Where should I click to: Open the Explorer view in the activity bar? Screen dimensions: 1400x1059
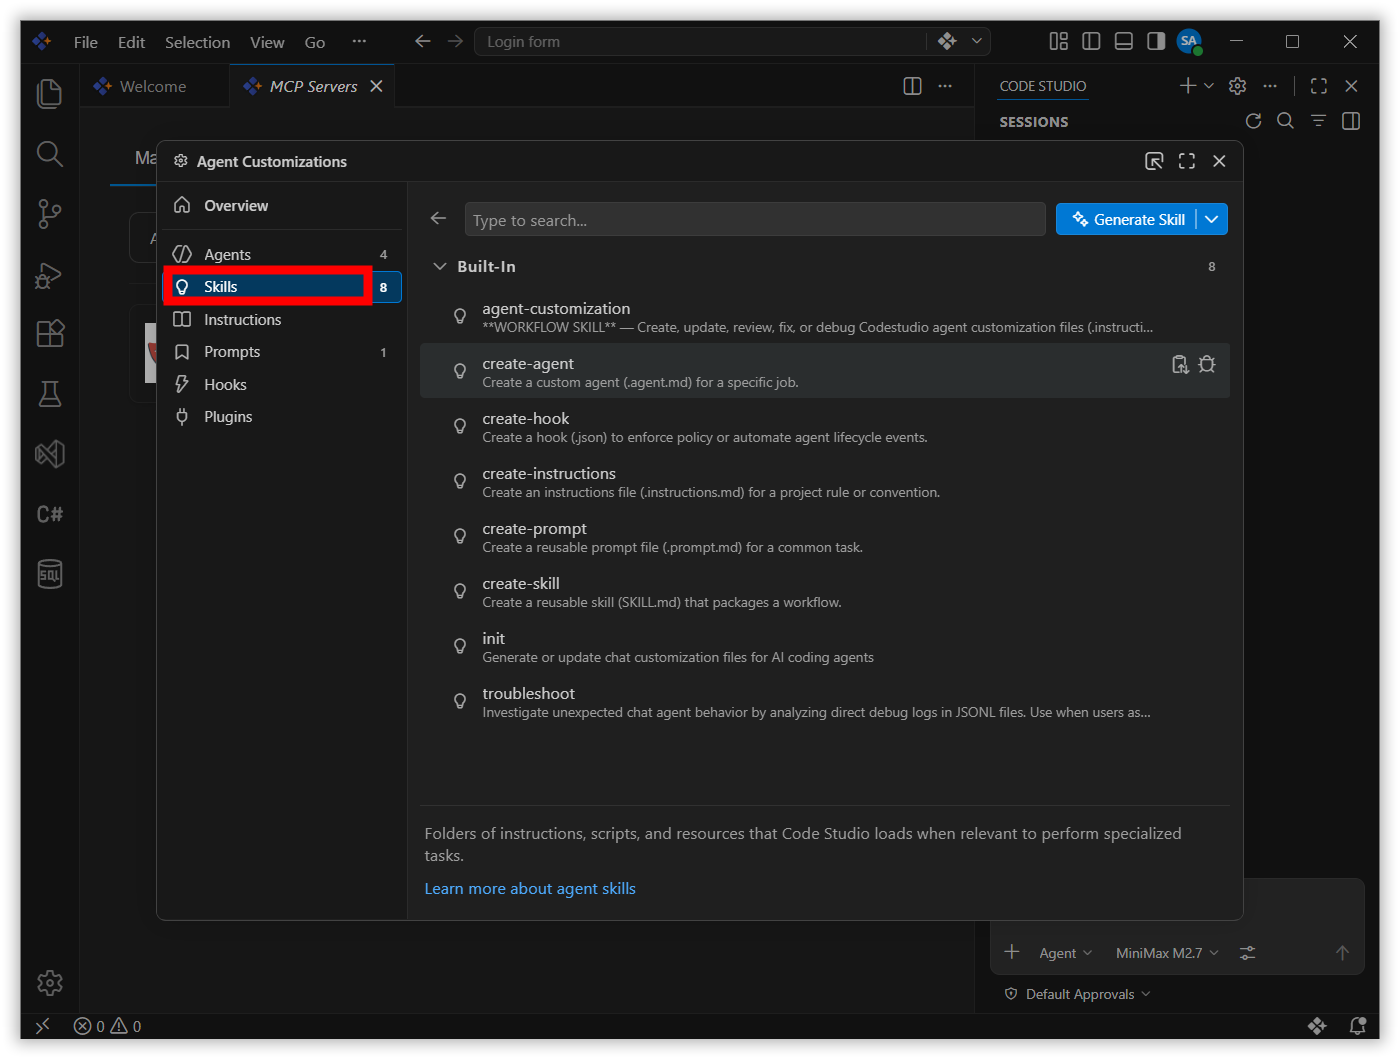pyautogui.click(x=49, y=93)
